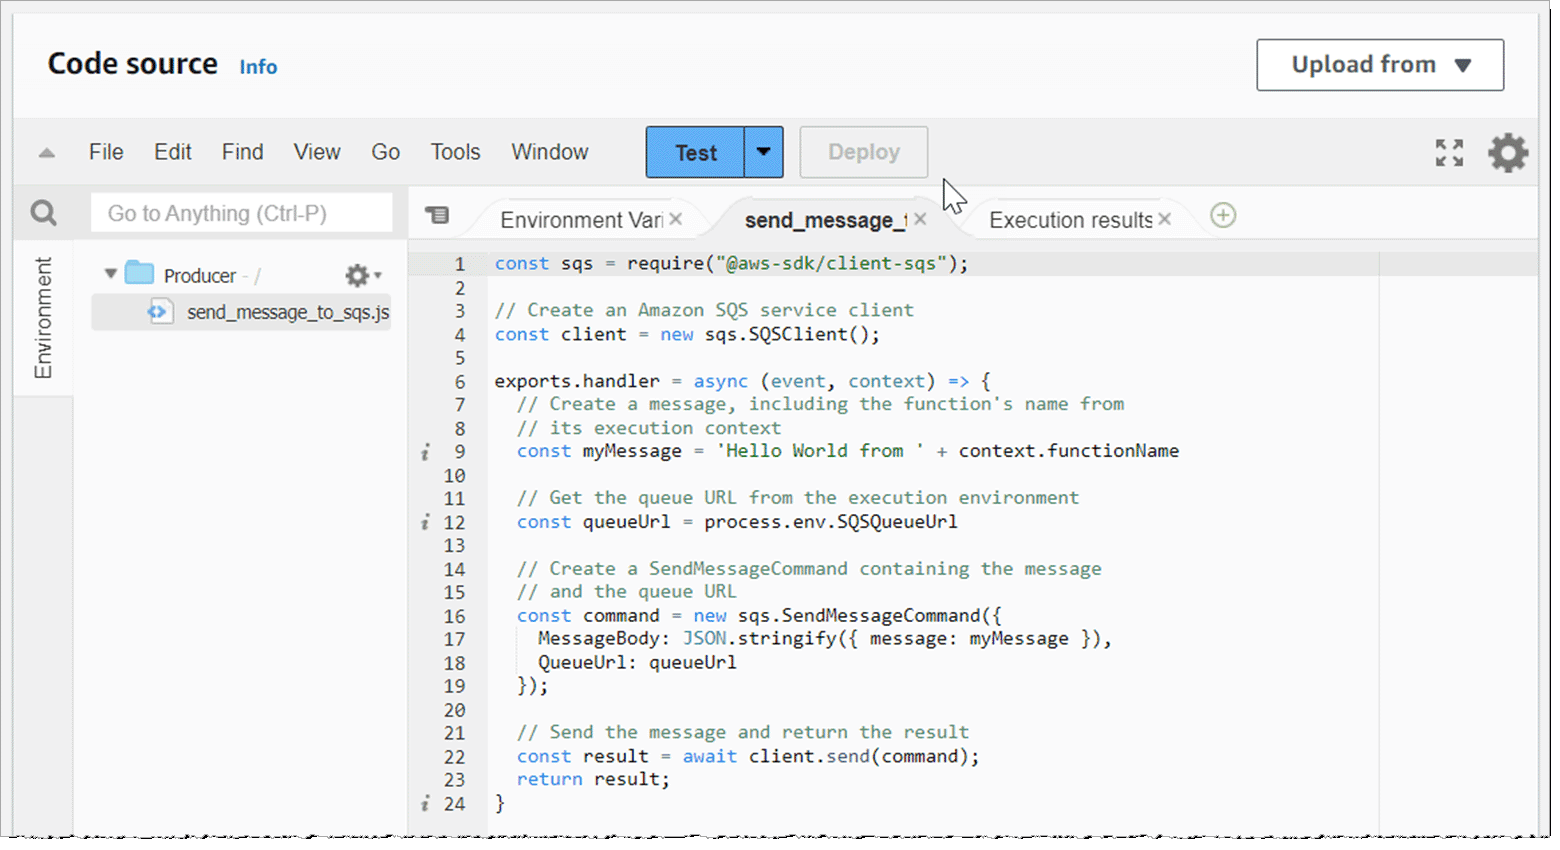Collapse the Producer folder tree
The width and height of the screenshot is (1560, 850).
(110, 274)
